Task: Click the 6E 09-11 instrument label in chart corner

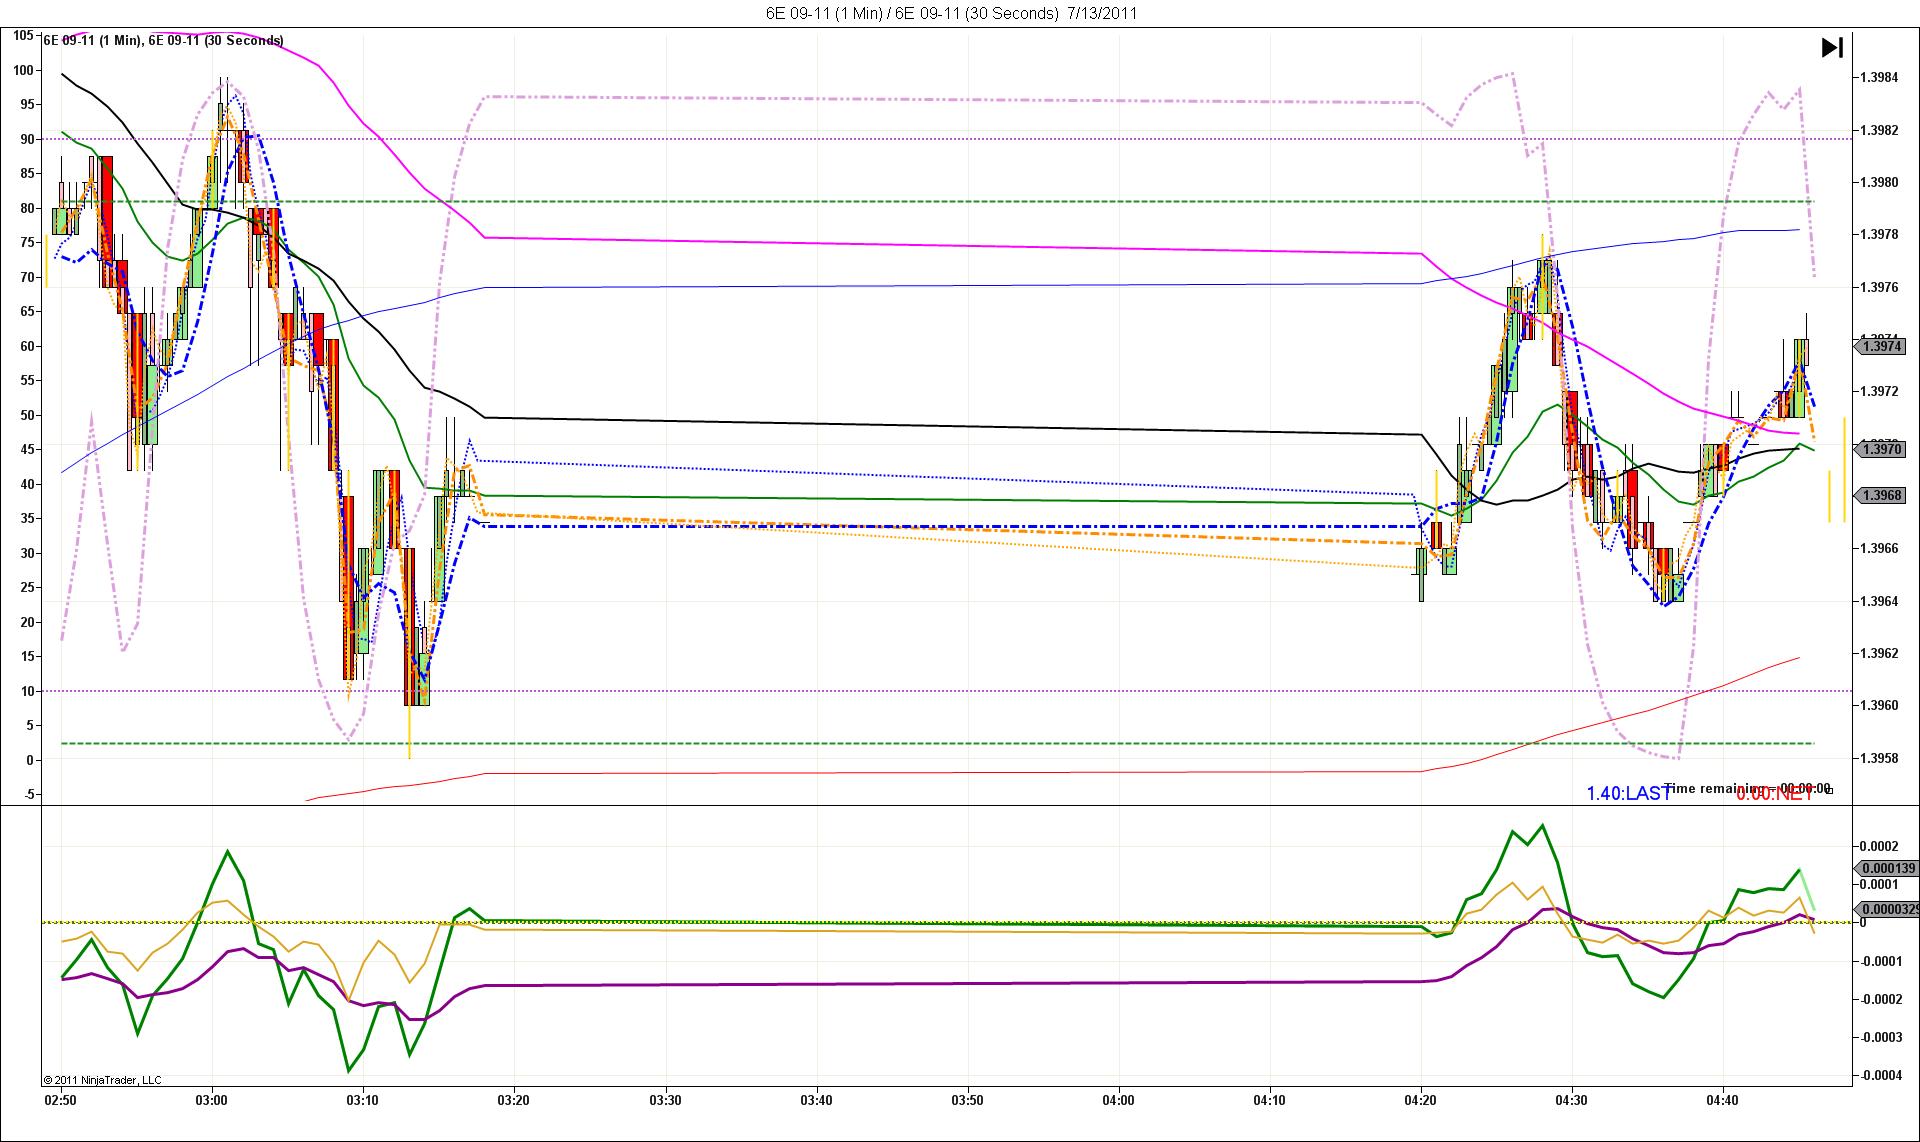Action: pos(163,41)
